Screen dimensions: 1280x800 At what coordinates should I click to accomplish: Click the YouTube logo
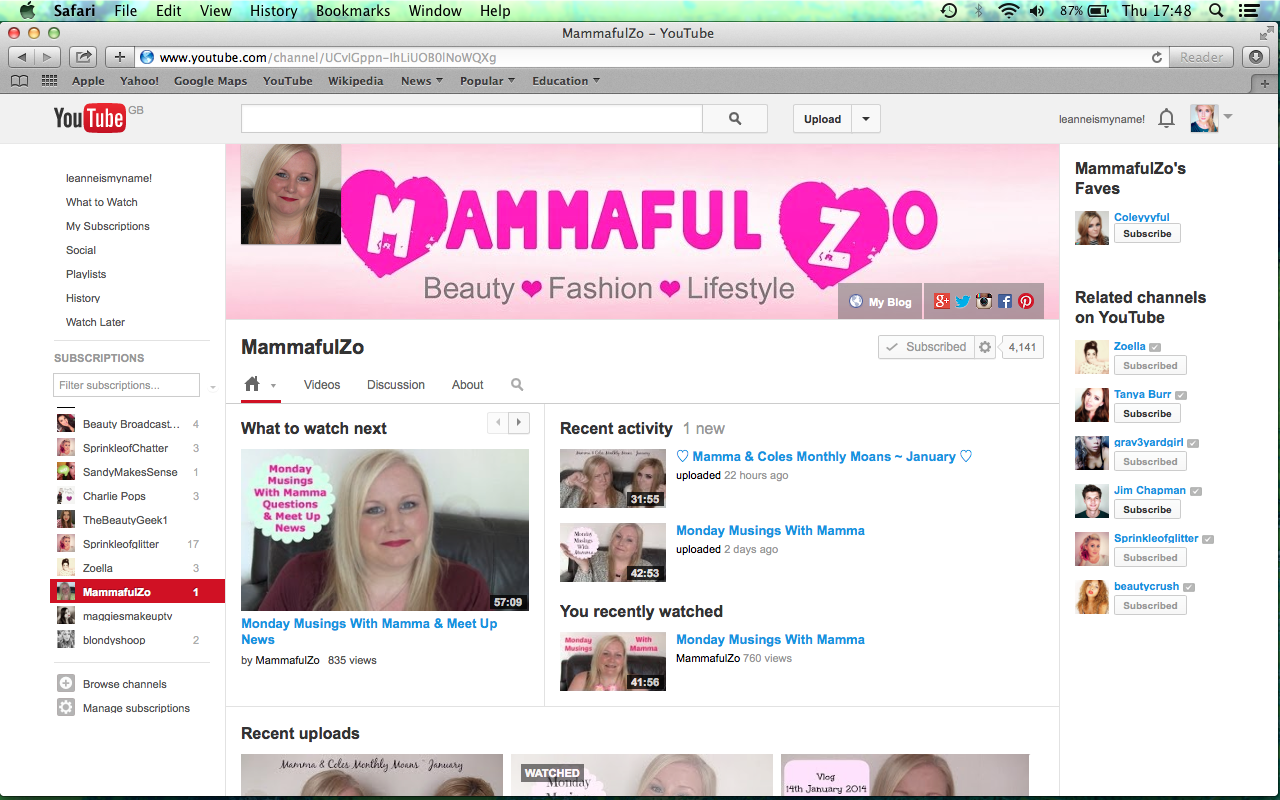click(89, 118)
